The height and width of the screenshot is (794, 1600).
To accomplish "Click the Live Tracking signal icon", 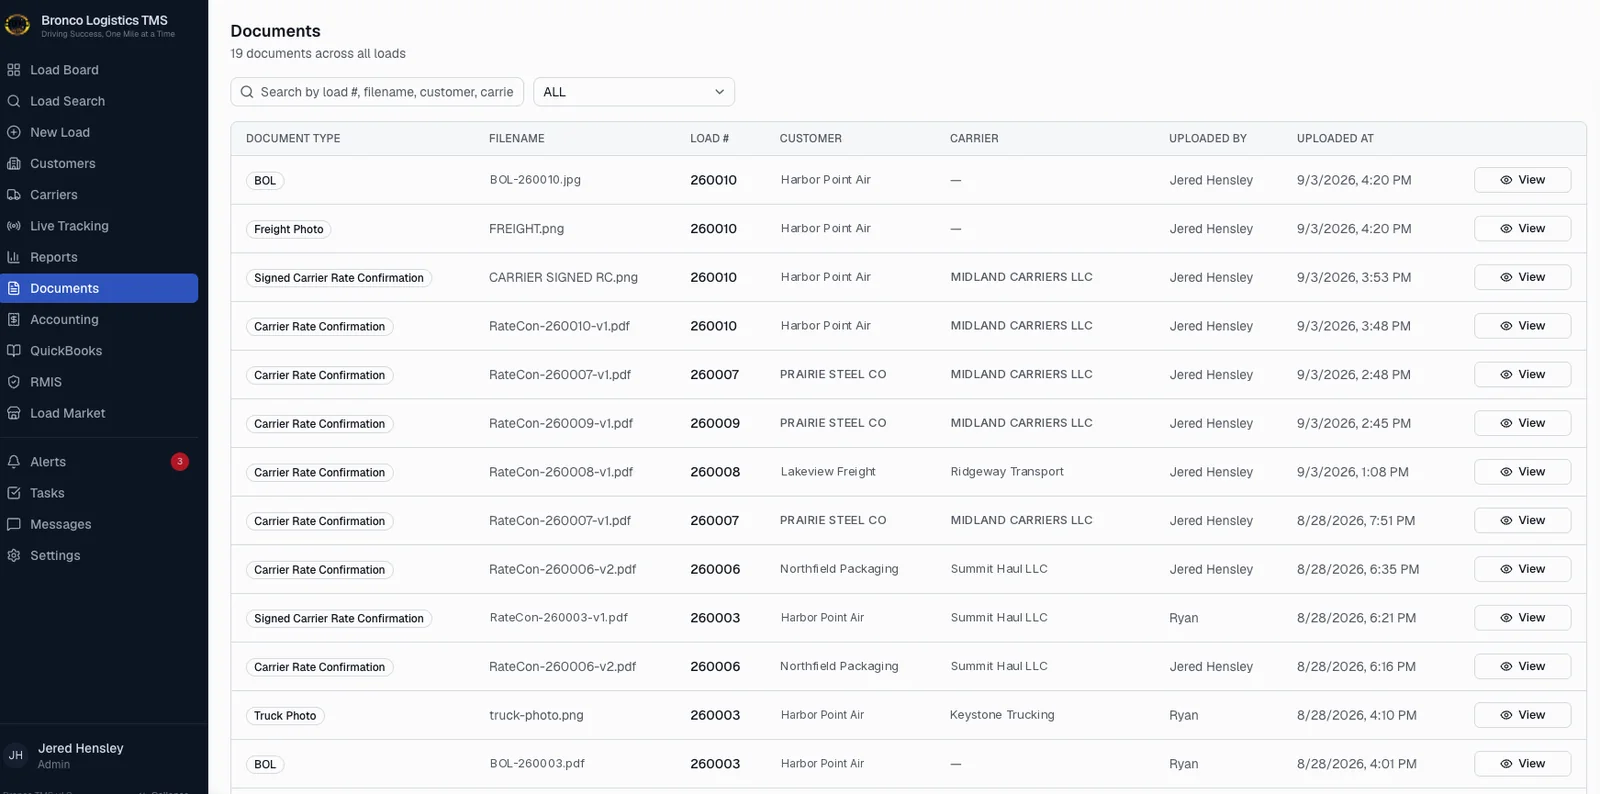I will click(14, 226).
